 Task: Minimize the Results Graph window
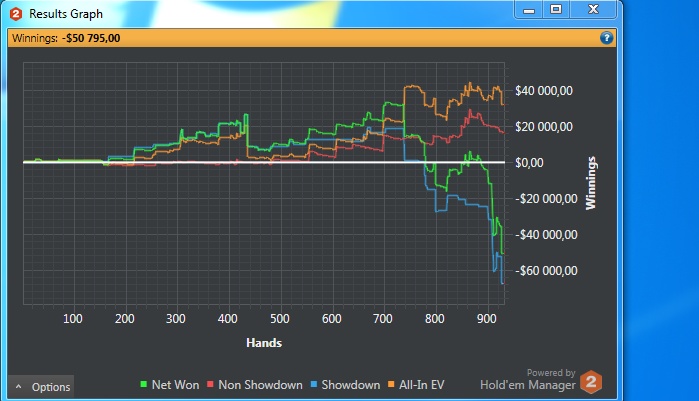pos(529,10)
